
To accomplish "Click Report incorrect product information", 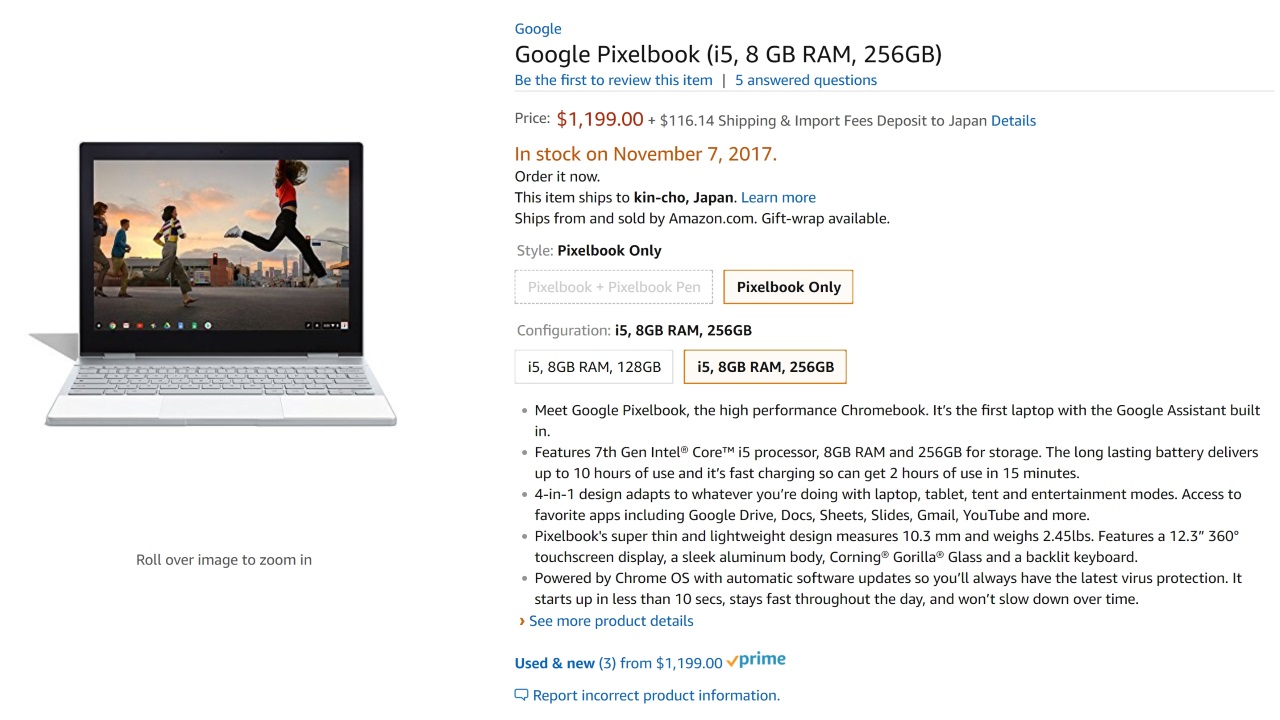I will 656,695.
